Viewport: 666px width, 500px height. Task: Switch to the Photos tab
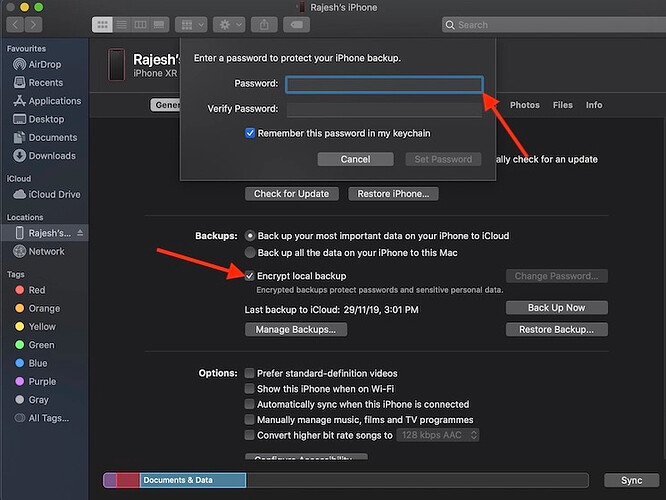[x=524, y=105]
